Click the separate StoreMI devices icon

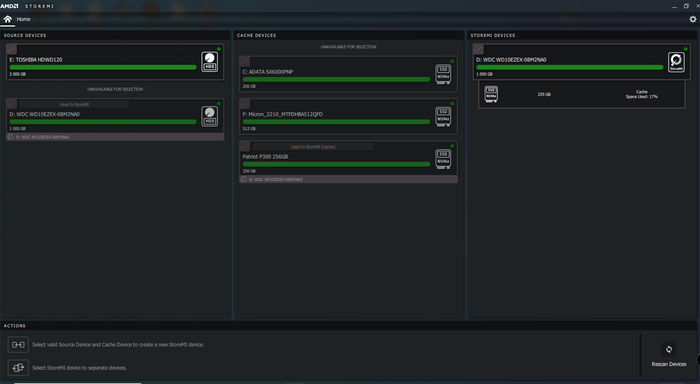click(18, 367)
